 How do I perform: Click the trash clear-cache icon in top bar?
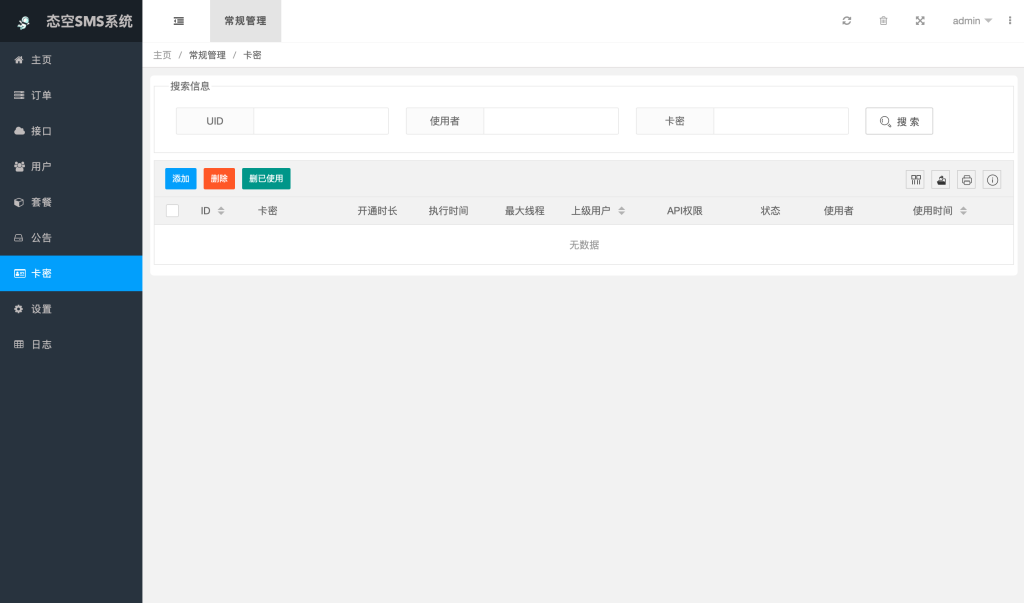pos(883,20)
